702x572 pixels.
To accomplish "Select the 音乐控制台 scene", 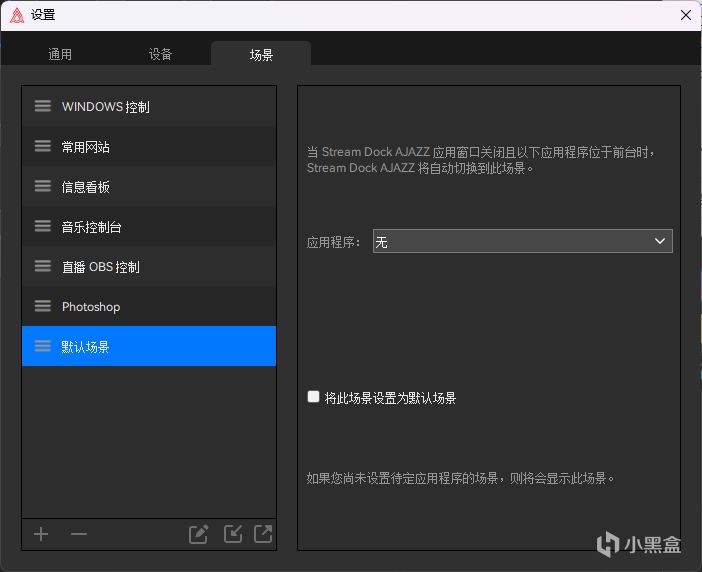I will pyautogui.click(x=149, y=226).
